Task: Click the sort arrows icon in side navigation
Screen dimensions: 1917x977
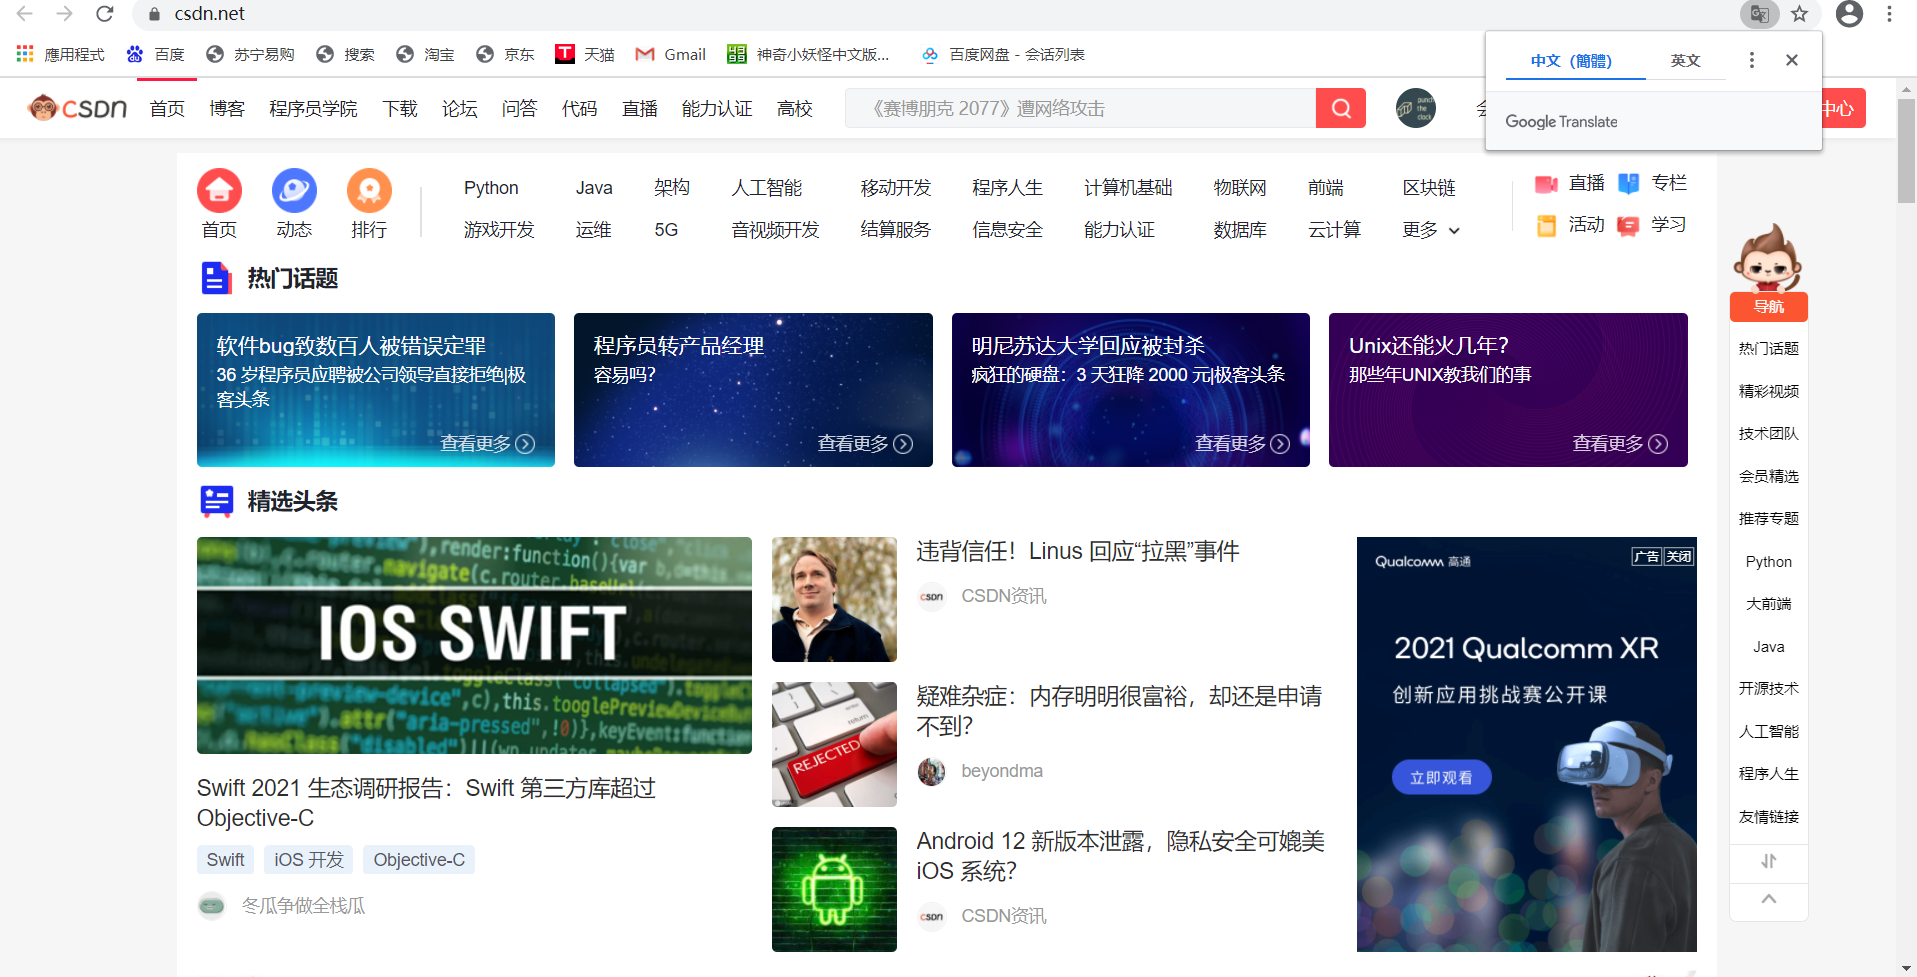Action: point(1769,861)
